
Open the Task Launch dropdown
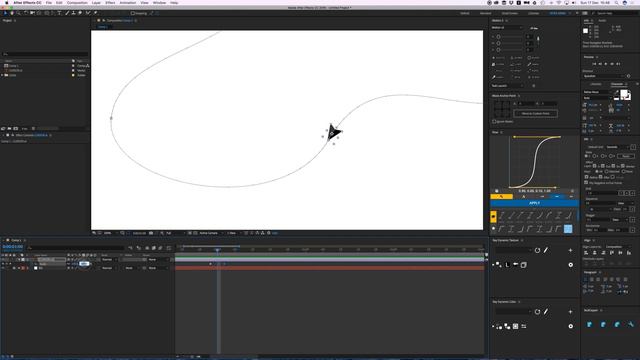click(x=507, y=86)
